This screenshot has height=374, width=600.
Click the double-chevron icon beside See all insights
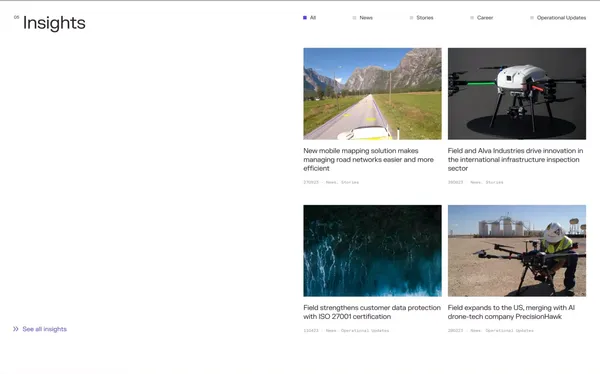click(x=16, y=329)
